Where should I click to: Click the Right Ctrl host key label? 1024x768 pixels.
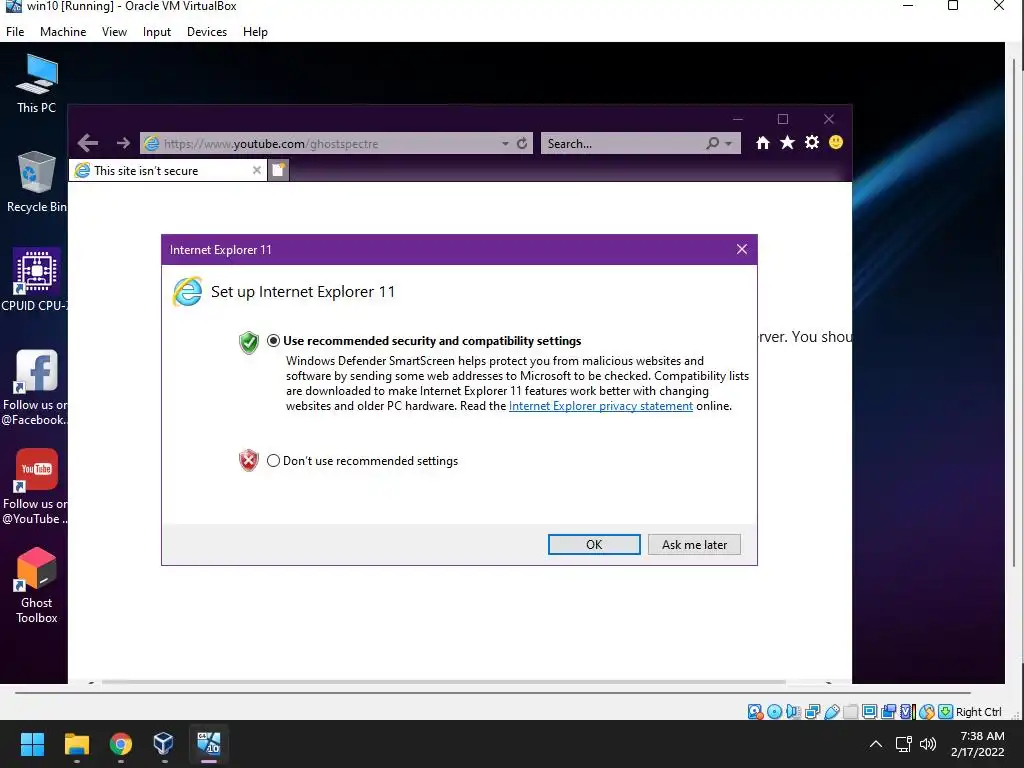pos(978,712)
